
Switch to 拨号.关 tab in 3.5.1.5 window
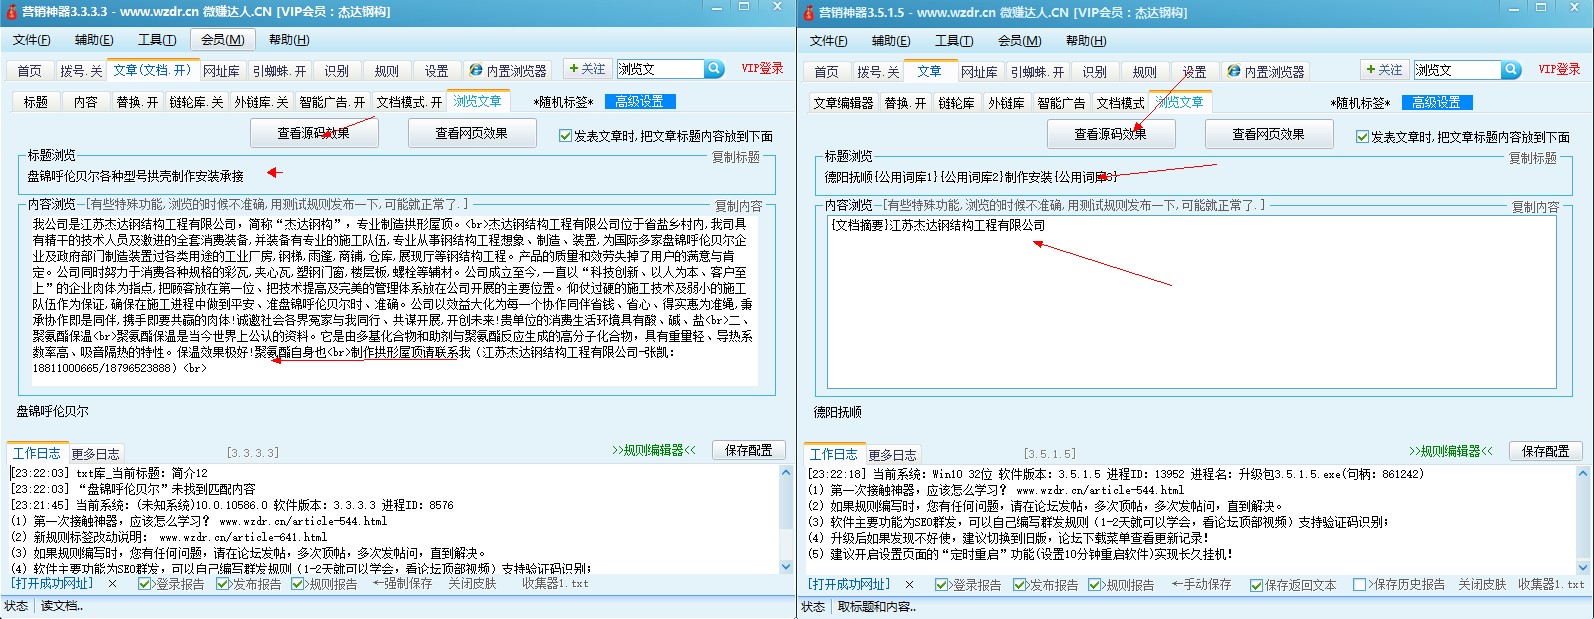[878, 72]
